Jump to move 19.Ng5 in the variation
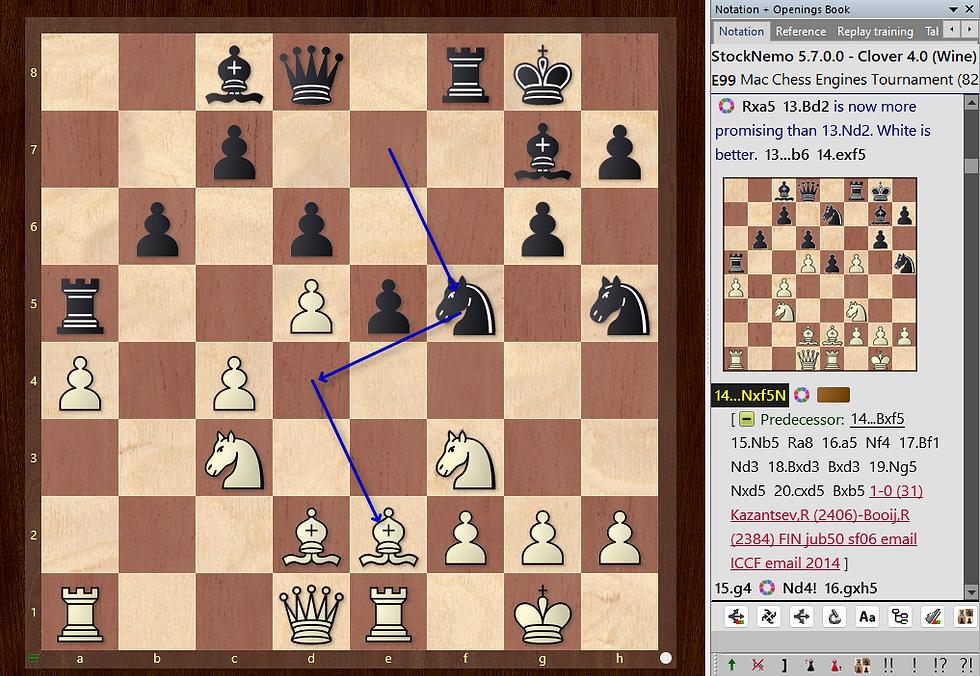This screenshot has height=676, width=980. click(x=894, y=467)
